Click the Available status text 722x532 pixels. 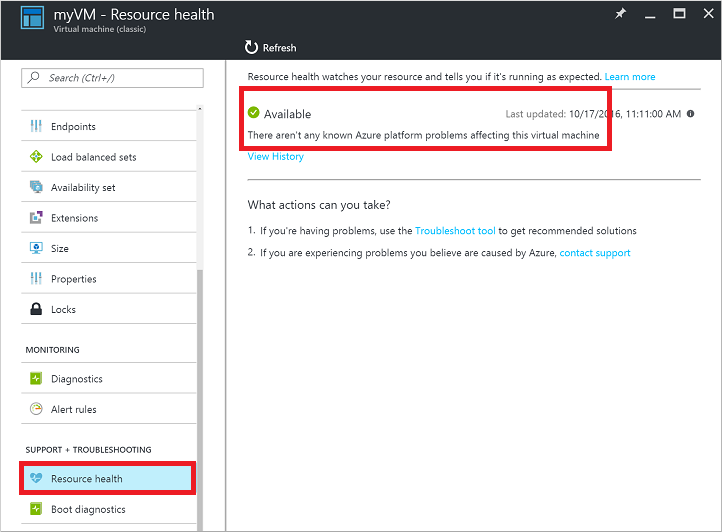(287, 114)
